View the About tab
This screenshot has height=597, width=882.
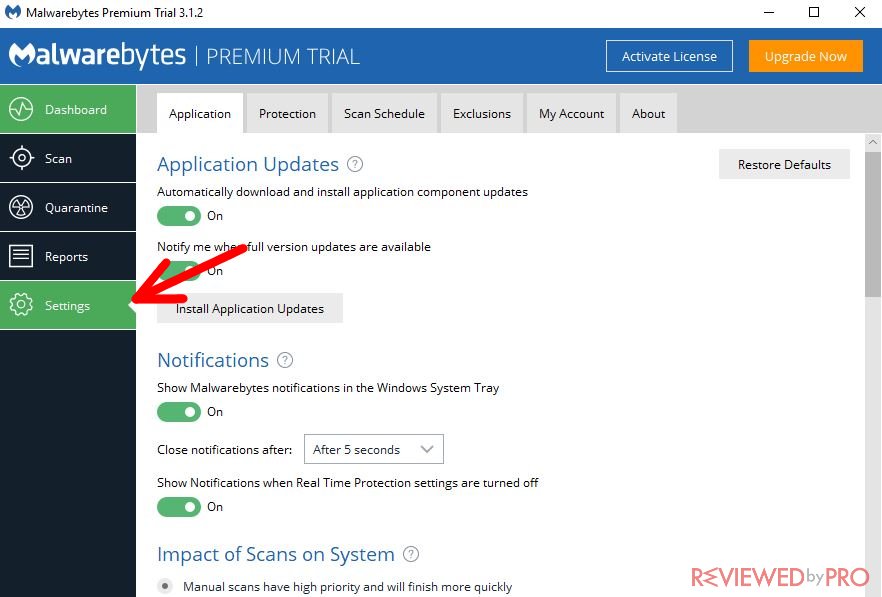649,113
